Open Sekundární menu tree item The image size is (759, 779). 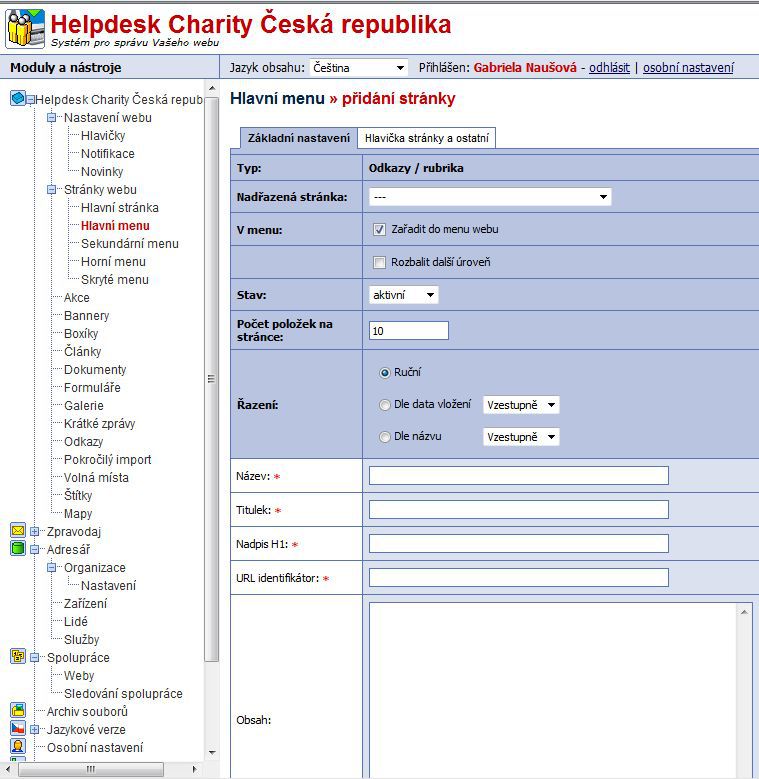click(x=130, y=243)
